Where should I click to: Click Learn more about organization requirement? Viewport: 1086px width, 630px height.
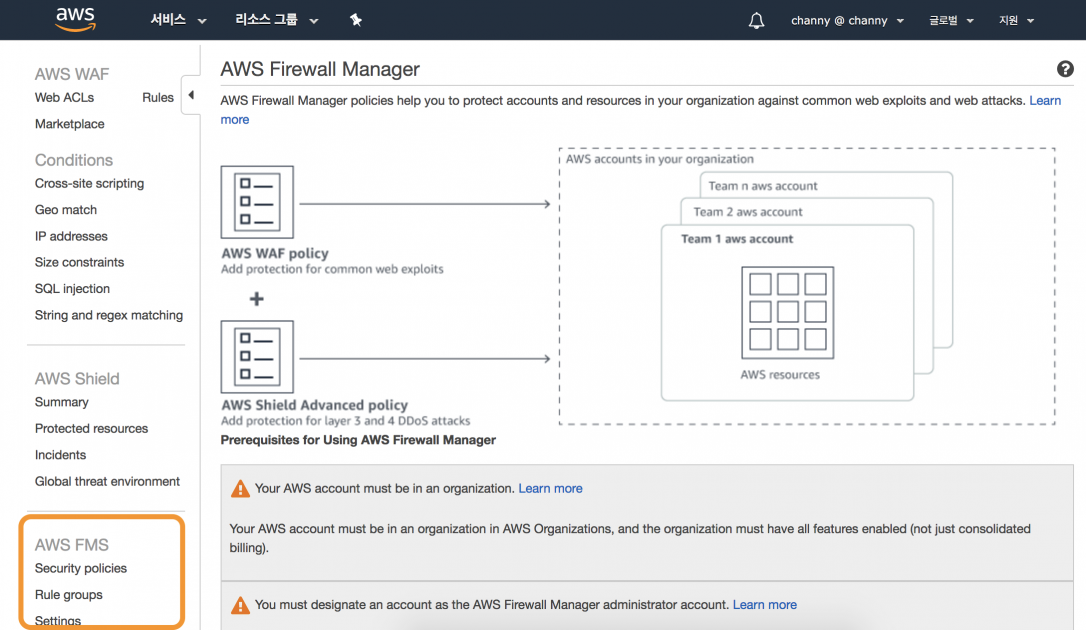tap(550, 488)
